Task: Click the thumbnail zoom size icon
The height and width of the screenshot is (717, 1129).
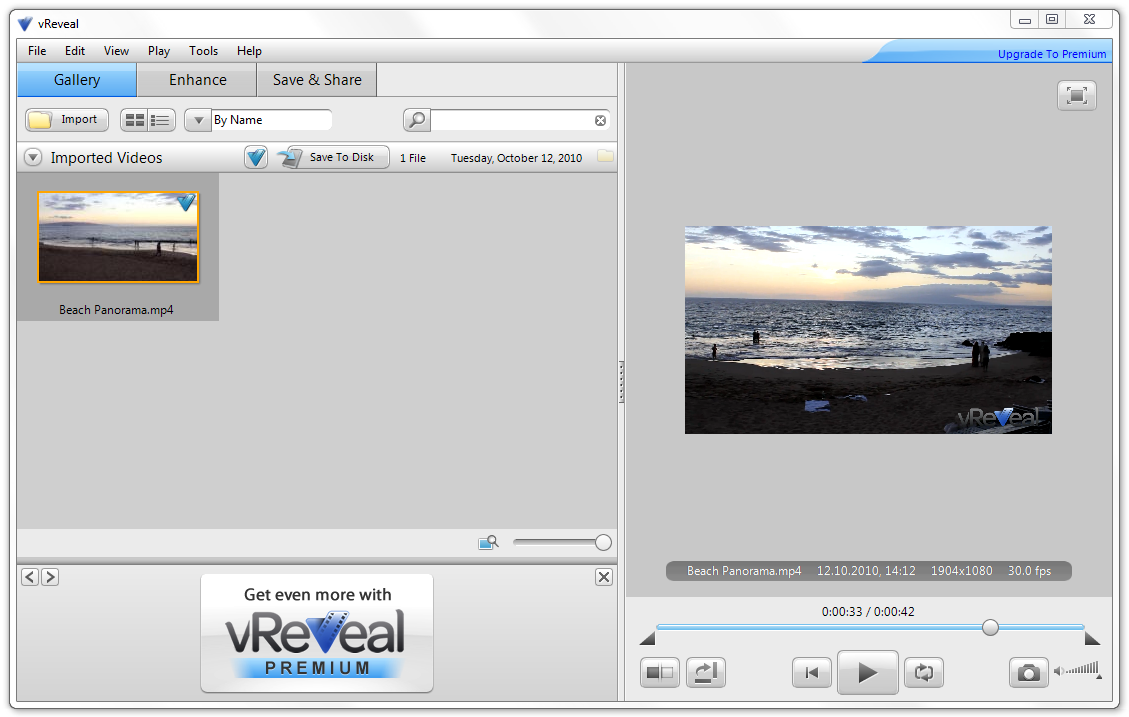Action: click(x=488, y=542)
